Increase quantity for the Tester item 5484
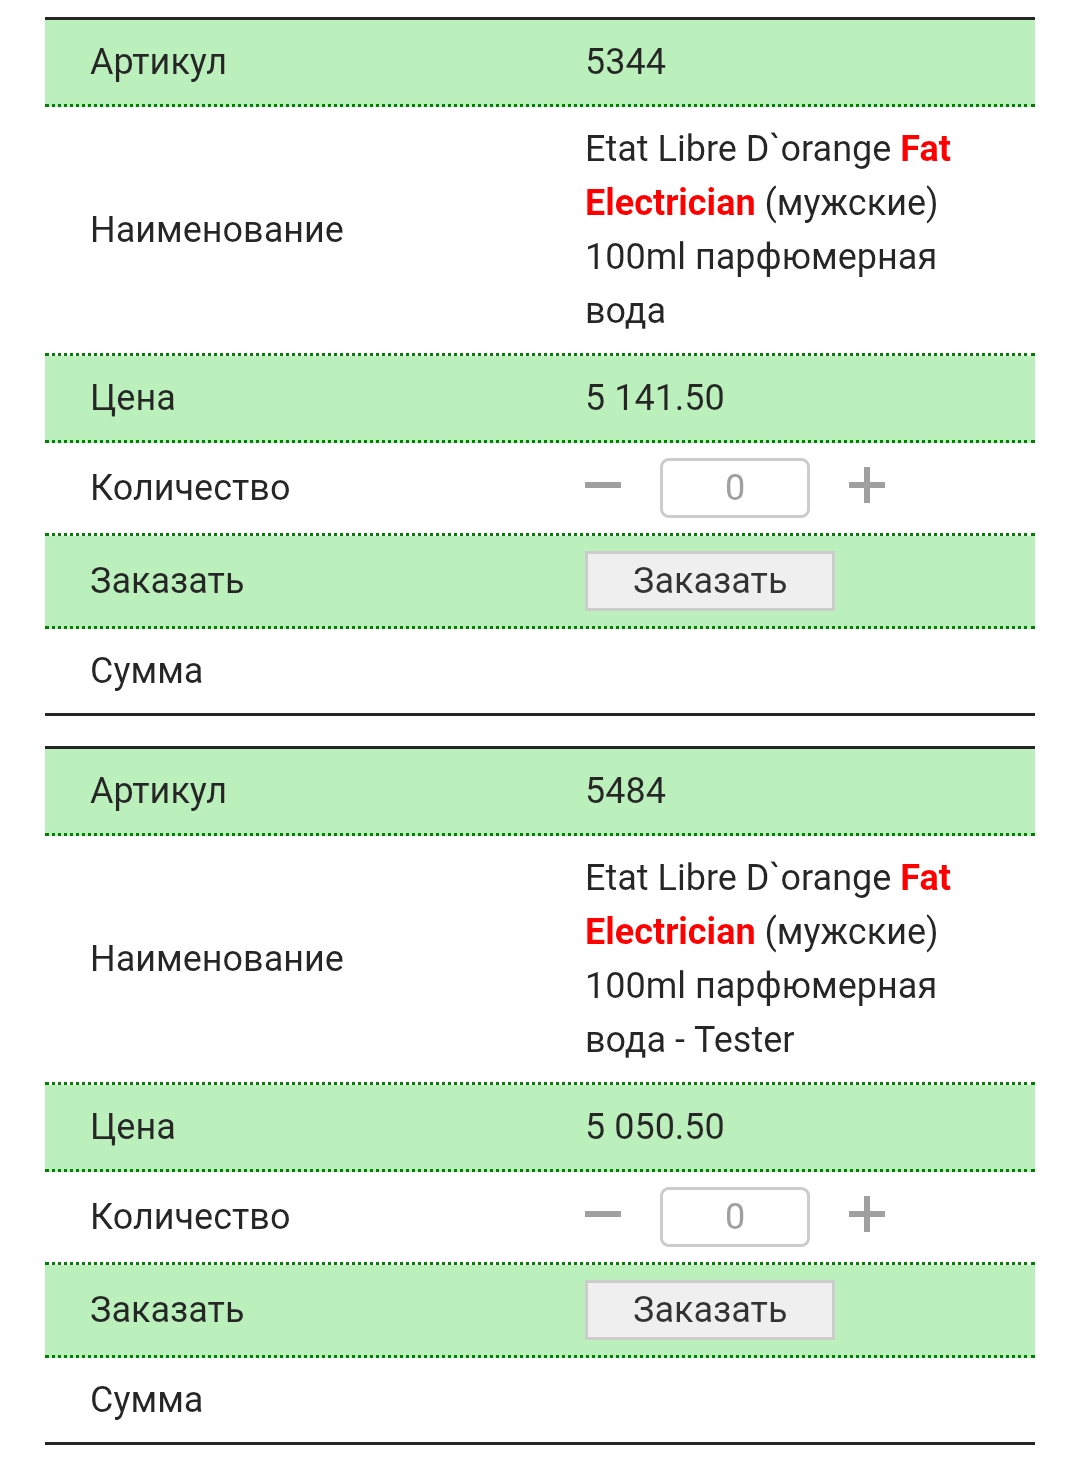The image size is (1079, 1458). click(867, 1216)
